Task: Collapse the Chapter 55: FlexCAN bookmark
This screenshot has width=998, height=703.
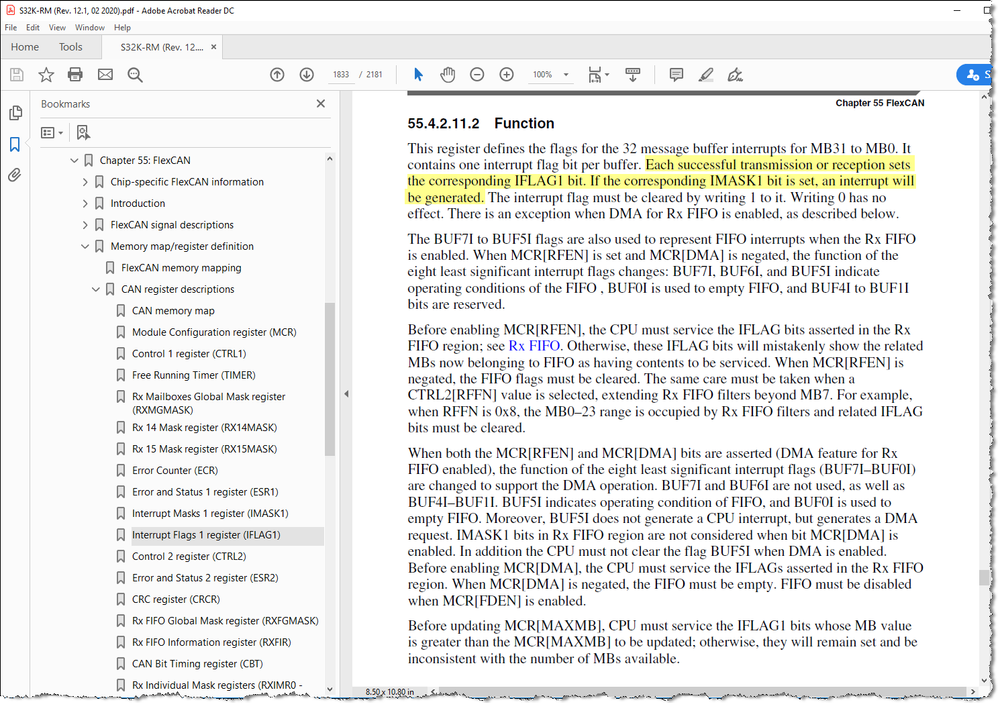Action: click(74, 160)
